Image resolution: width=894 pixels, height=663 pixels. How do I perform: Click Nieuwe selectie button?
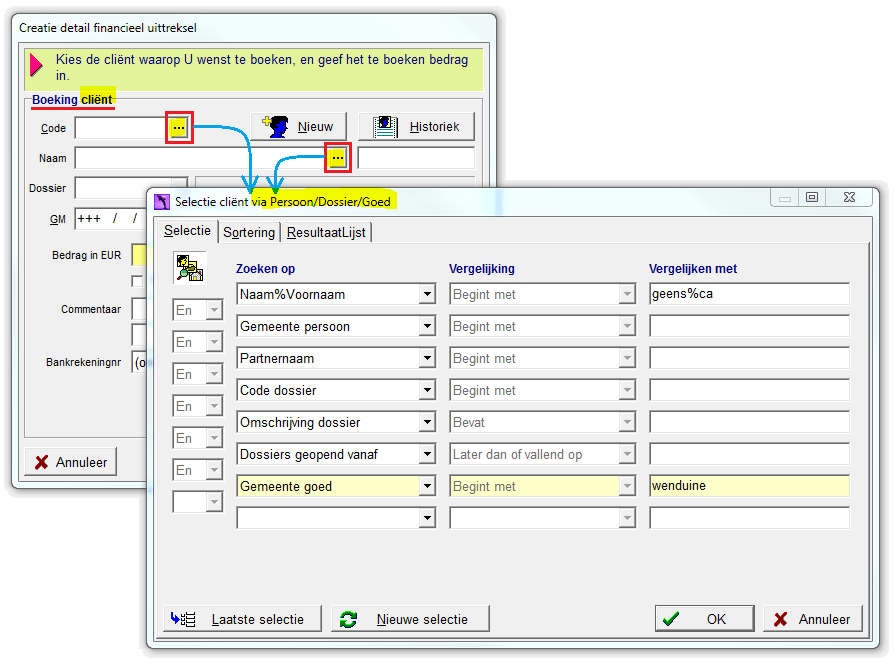click(x=410, y=619)
